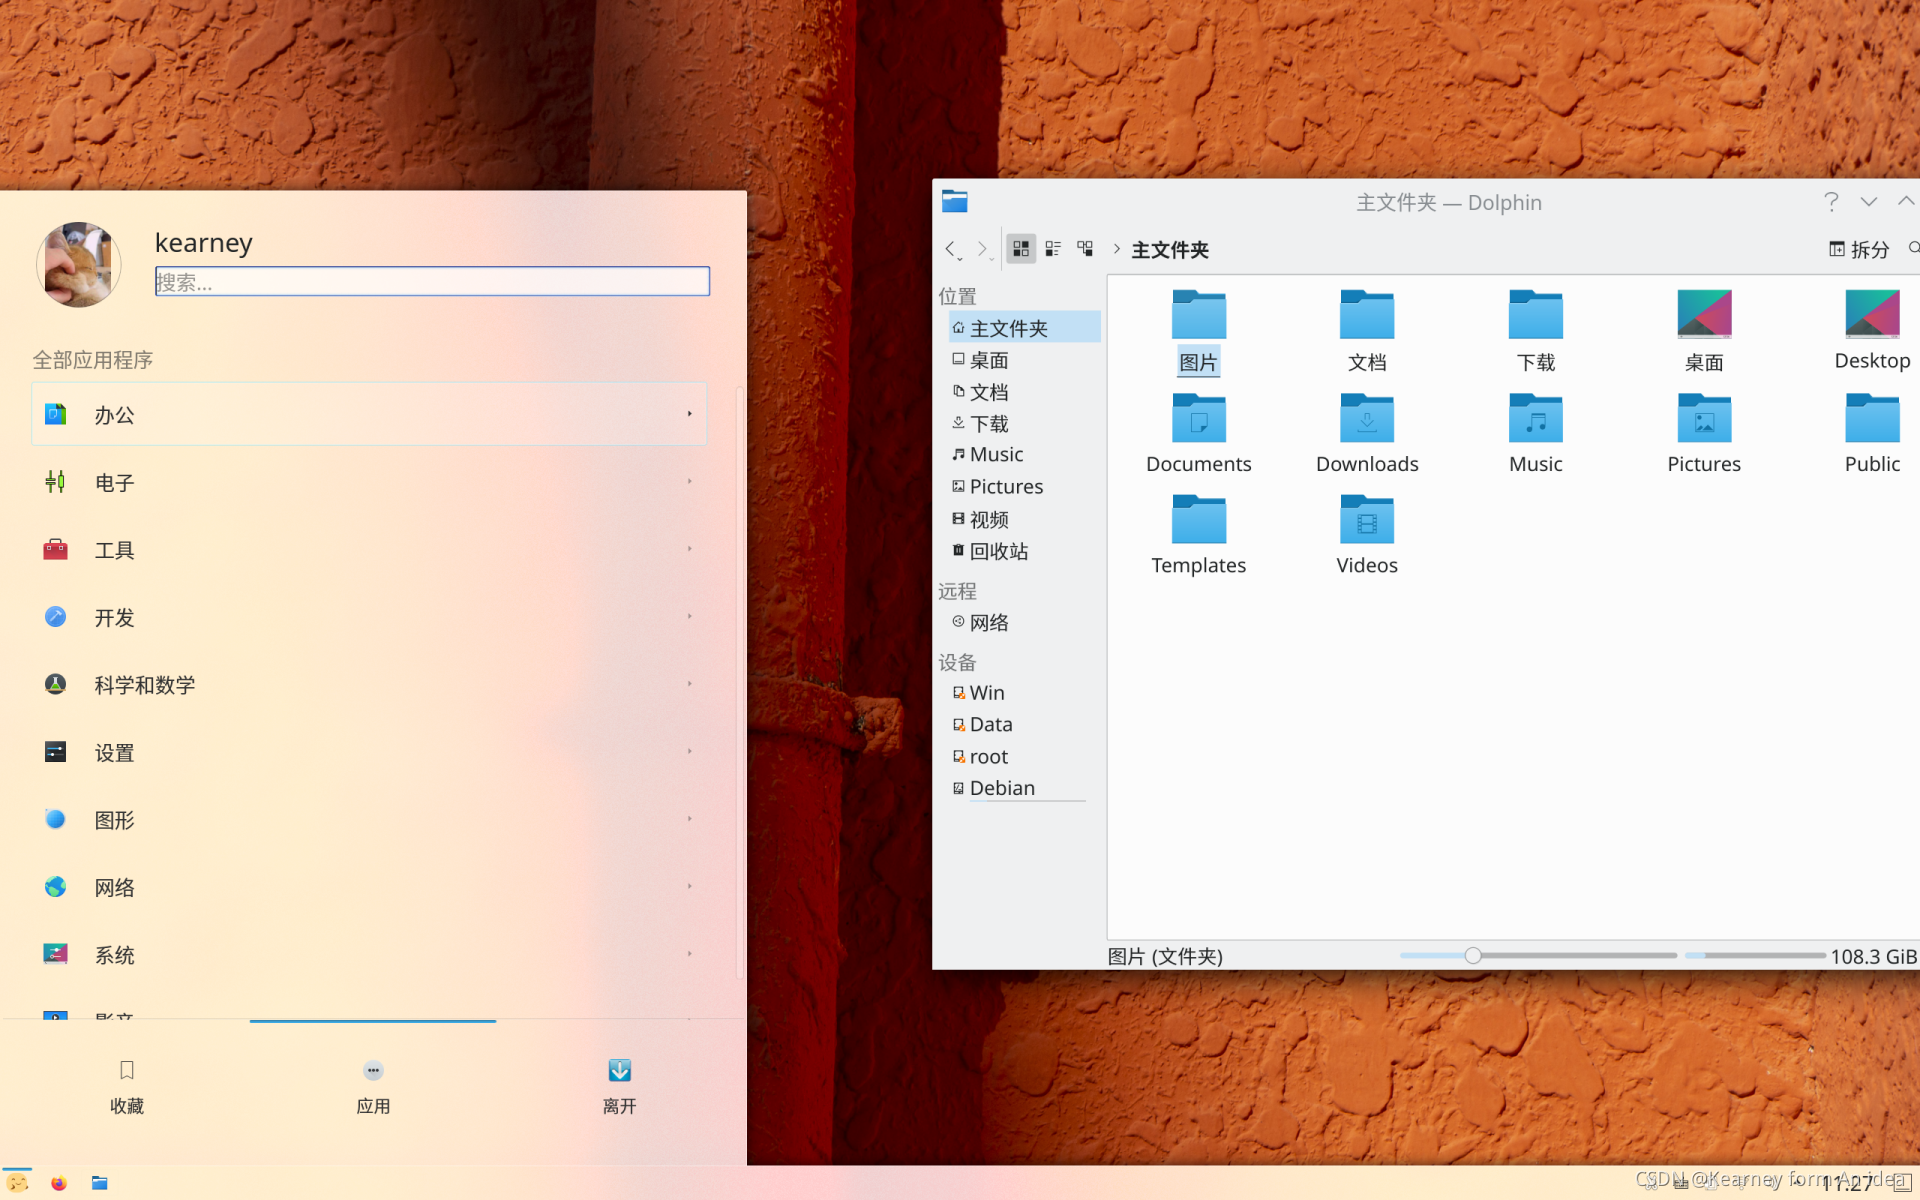The width and height of the screenshot is (1920, 1200).
Task: Open 回收站 in the places panel
Action: click(x=998, y=551)
